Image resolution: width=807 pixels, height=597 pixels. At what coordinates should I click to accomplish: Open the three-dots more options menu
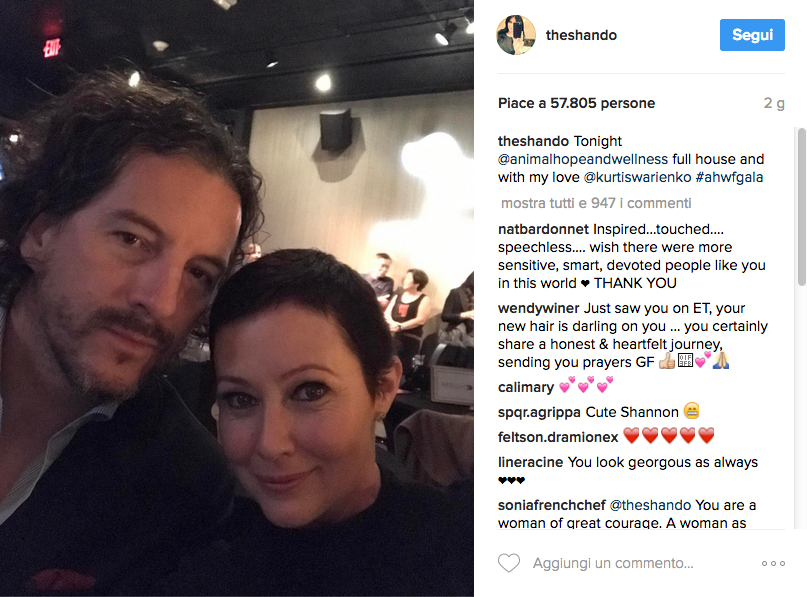[x=773, y=564]
